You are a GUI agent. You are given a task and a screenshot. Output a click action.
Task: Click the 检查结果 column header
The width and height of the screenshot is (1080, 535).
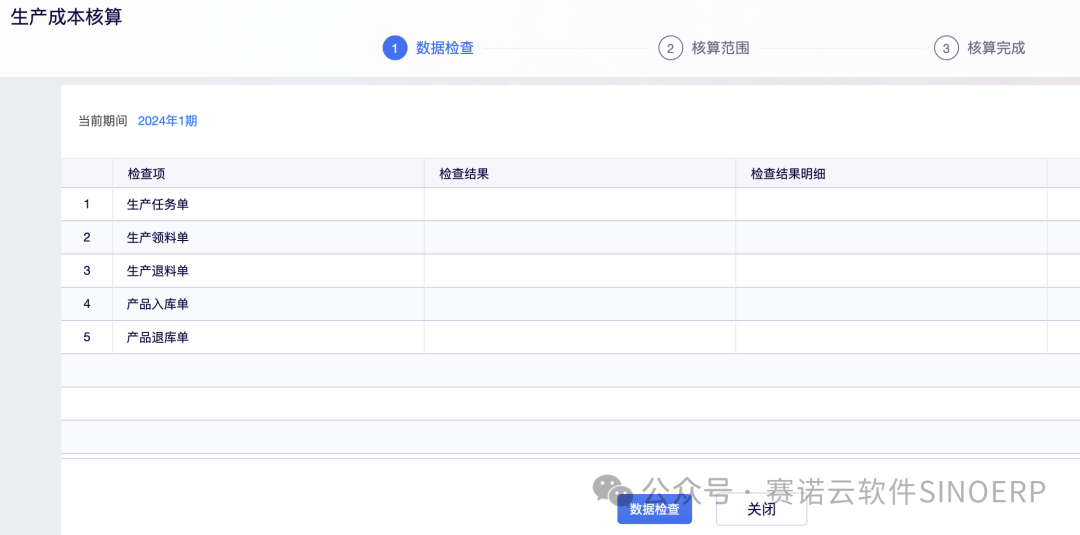(464, 174)
